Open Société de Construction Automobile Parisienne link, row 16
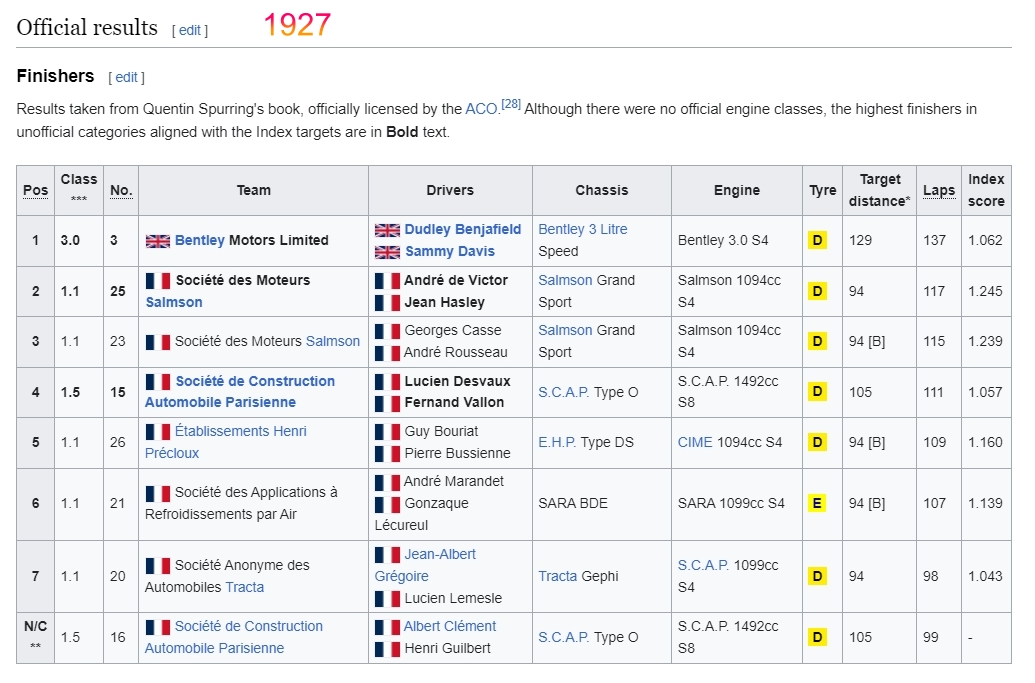This screenshot has height=683, width=1035. click(x=234, y=637)
